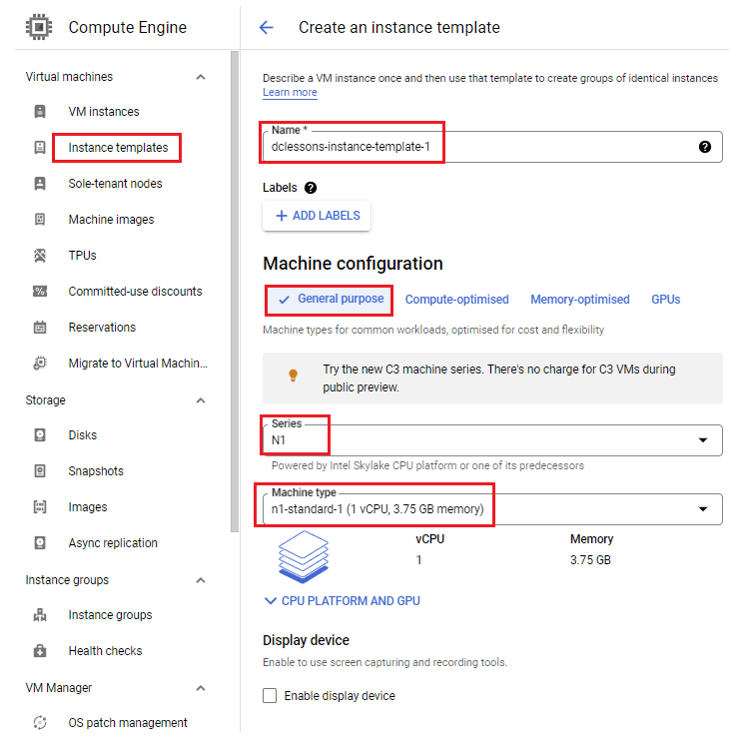
Task: Open the VM instances icon in sidebar
Action: (x=40, y=112)
